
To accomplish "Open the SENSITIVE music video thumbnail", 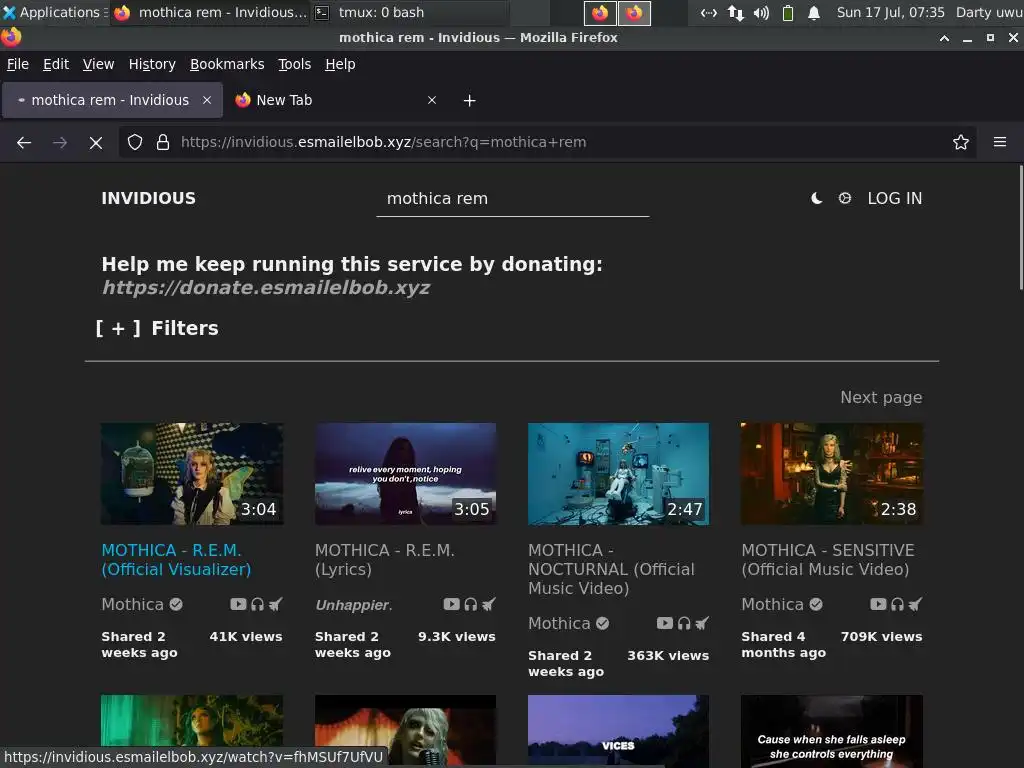I will 832,473.
